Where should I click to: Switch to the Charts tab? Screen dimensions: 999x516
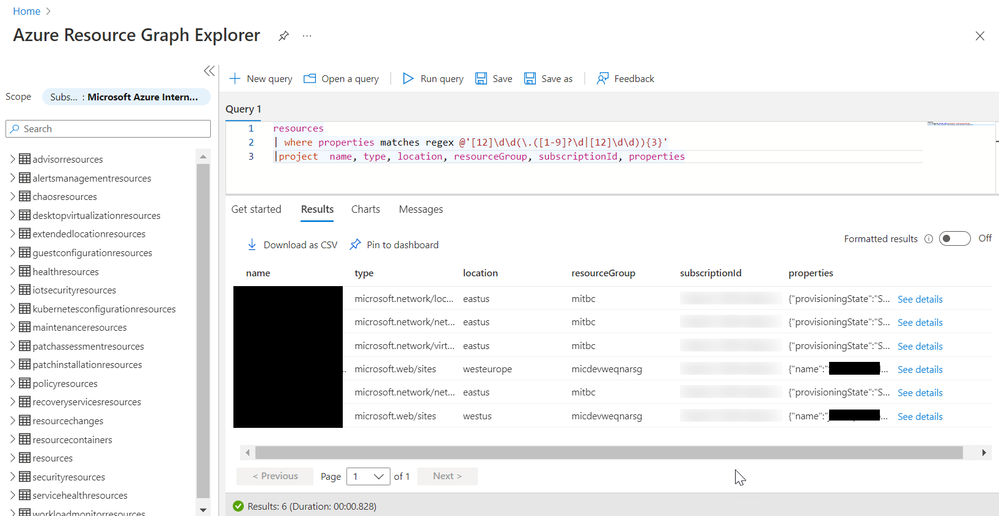click(x=366, y=209)
